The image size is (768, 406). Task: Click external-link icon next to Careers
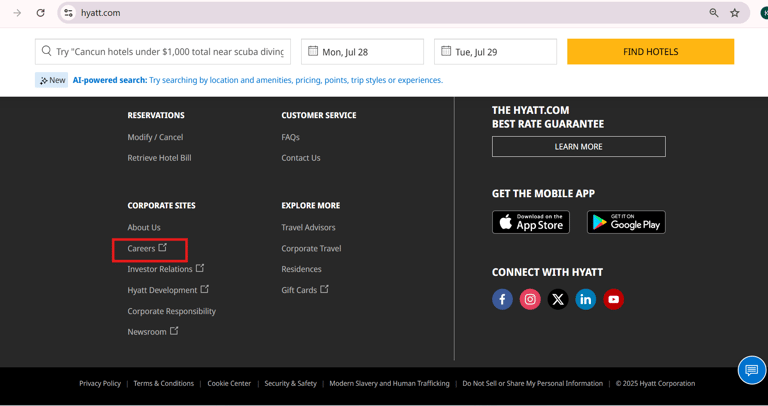(163, 247)
